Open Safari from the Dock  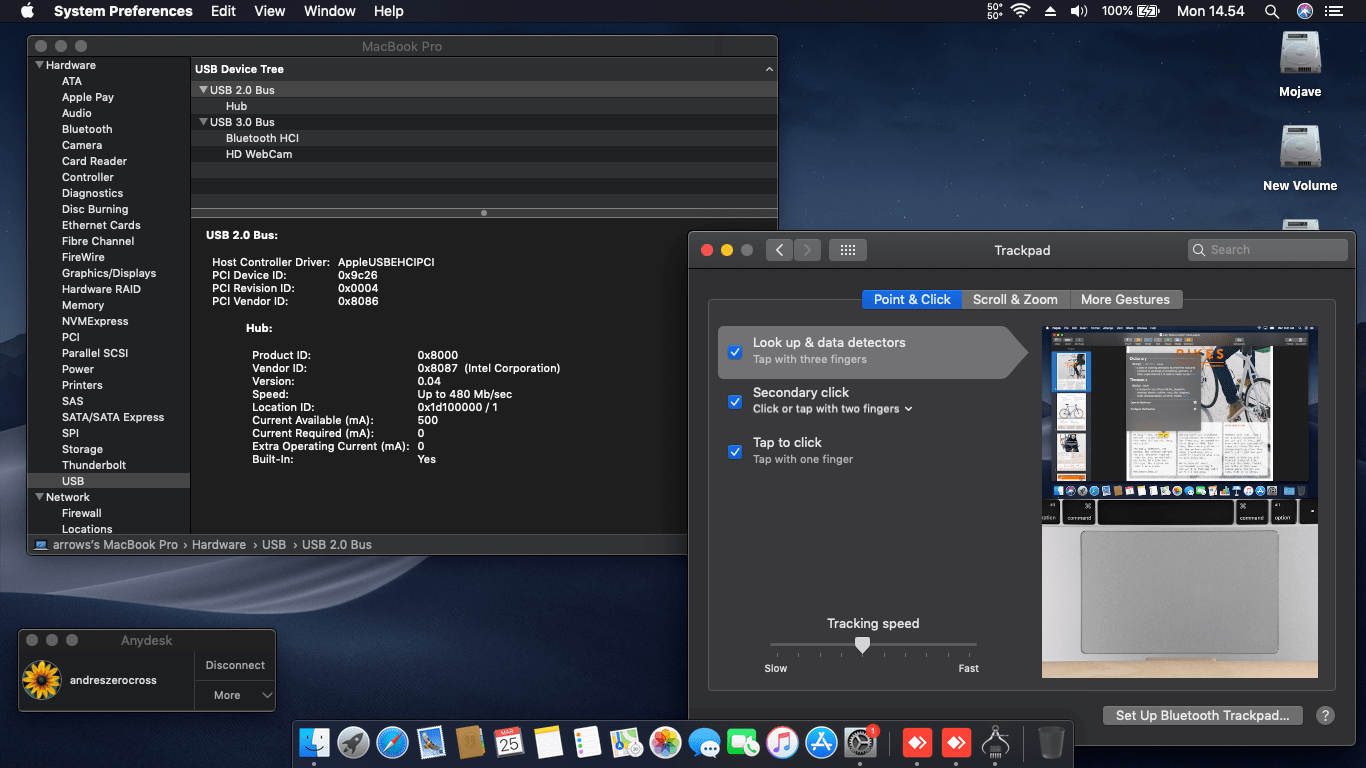tap(391, 743)
